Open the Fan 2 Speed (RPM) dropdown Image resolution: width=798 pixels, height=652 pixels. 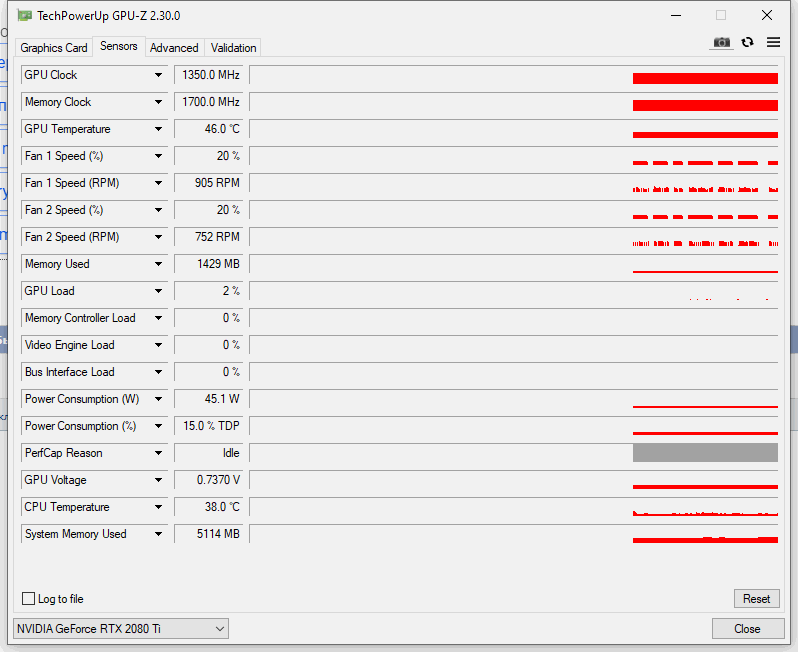158,237
